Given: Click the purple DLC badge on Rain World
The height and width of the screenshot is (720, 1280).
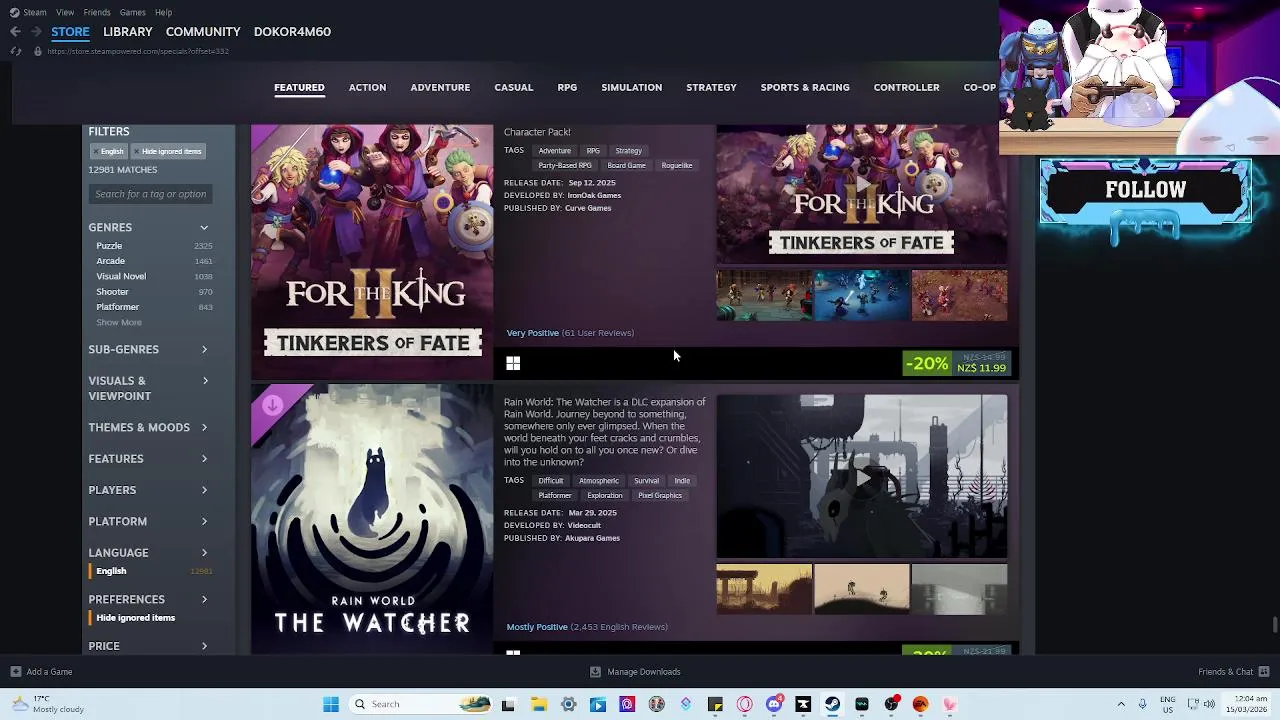Looking at the screenshot, I should pyautogui.click(x=272, y=406).
